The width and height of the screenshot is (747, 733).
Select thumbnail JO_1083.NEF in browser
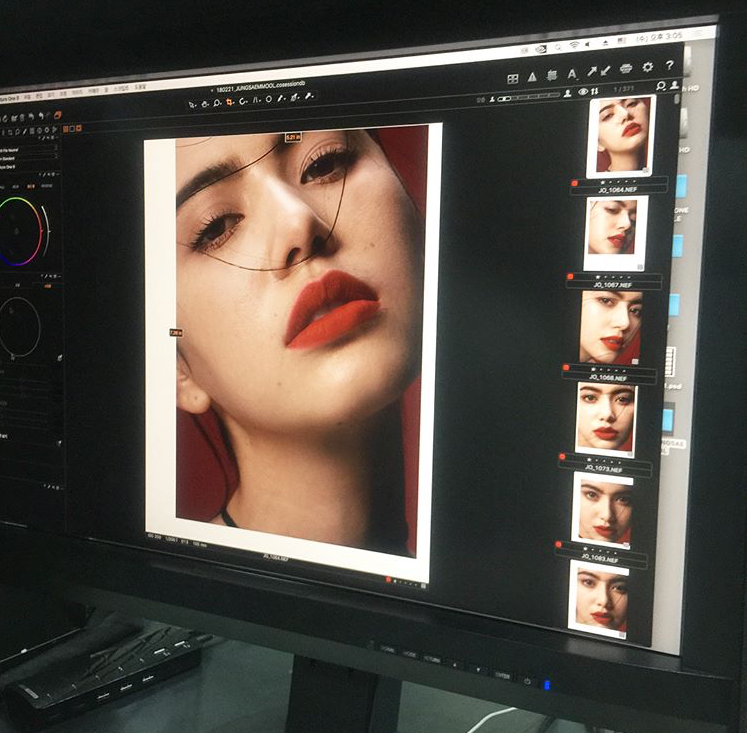click(602, 510)
